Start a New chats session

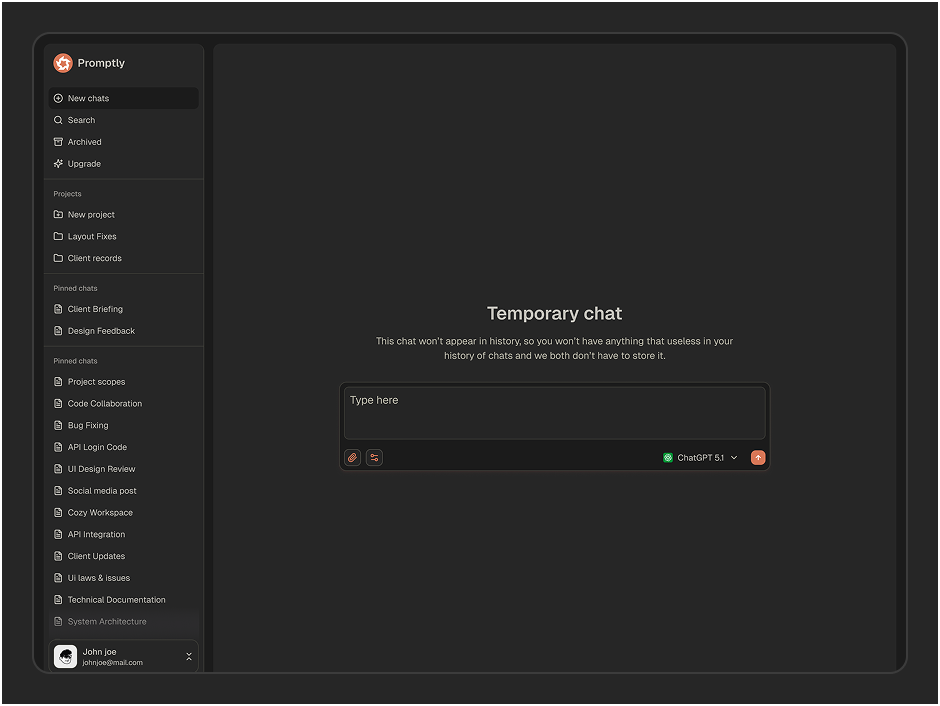click(123, 98)
